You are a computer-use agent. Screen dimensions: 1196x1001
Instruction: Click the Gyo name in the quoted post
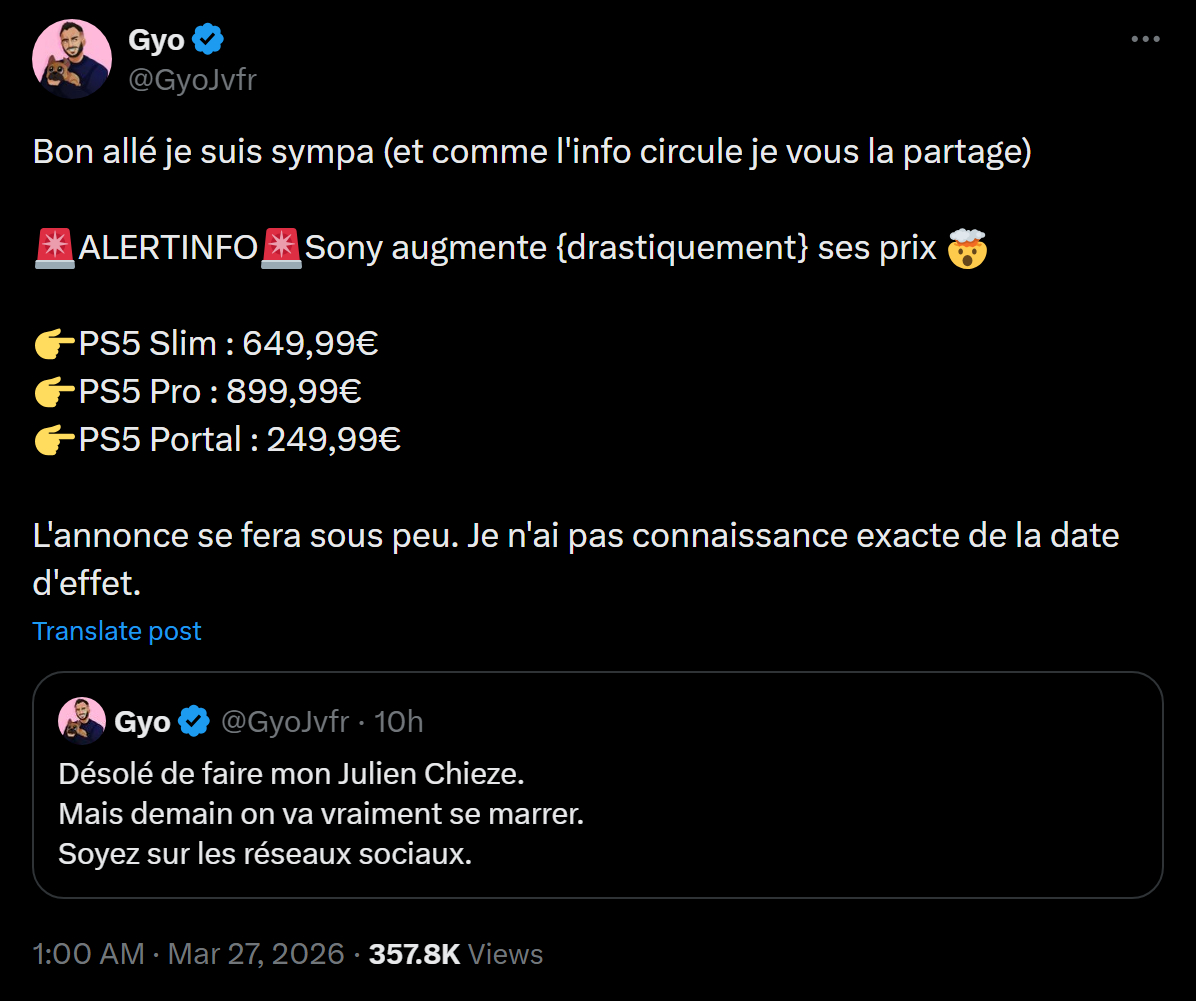[x=143, y=722]
